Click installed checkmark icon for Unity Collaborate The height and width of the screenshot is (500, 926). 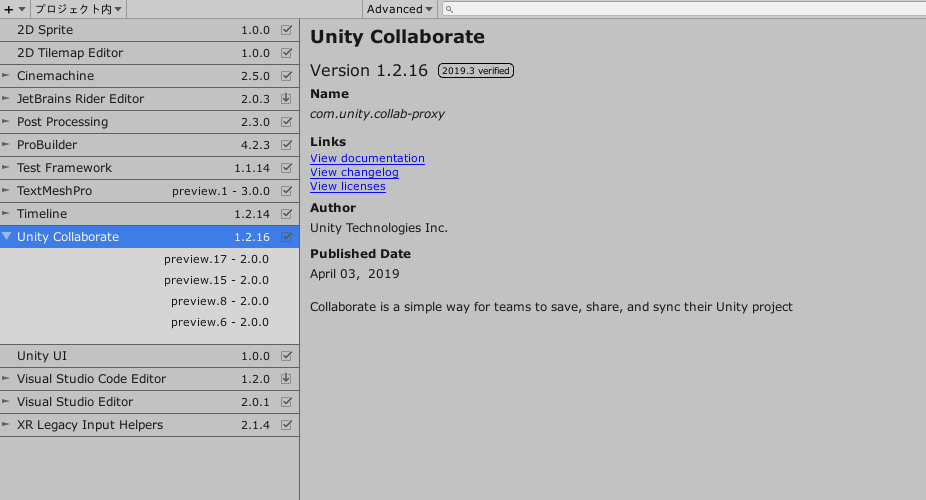pos(286,237)
